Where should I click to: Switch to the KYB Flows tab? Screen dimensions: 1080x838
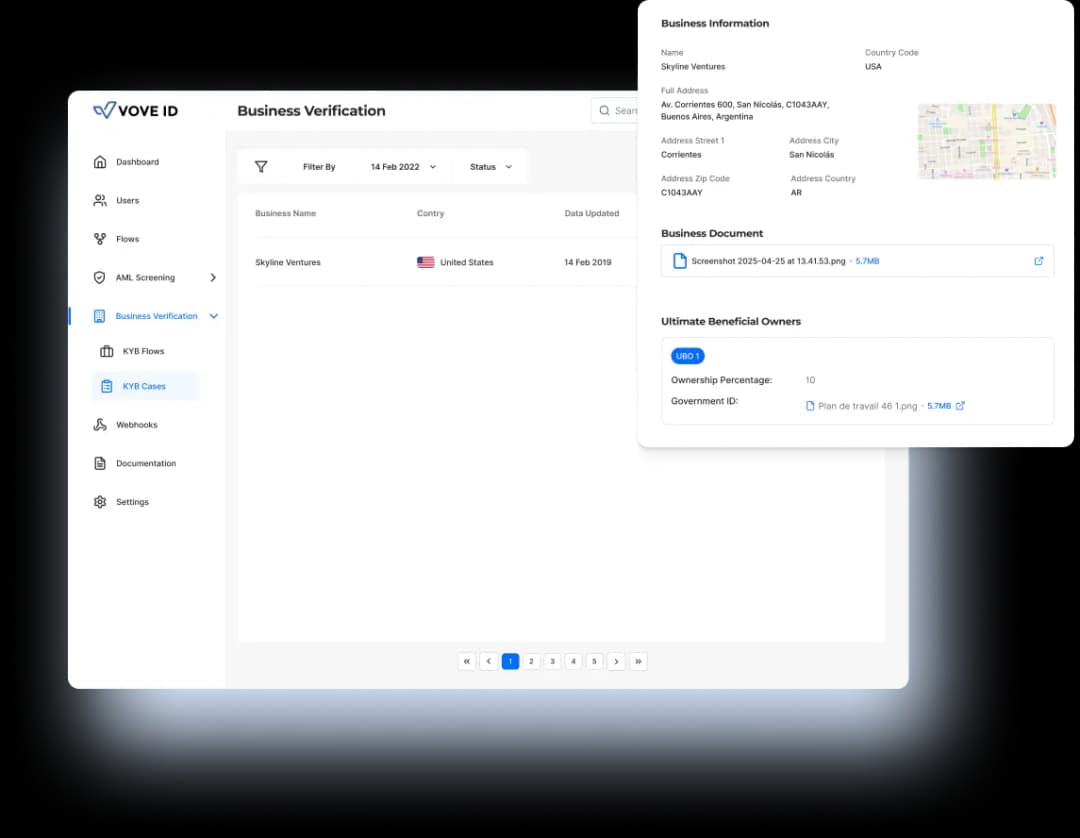coord(144,350)
